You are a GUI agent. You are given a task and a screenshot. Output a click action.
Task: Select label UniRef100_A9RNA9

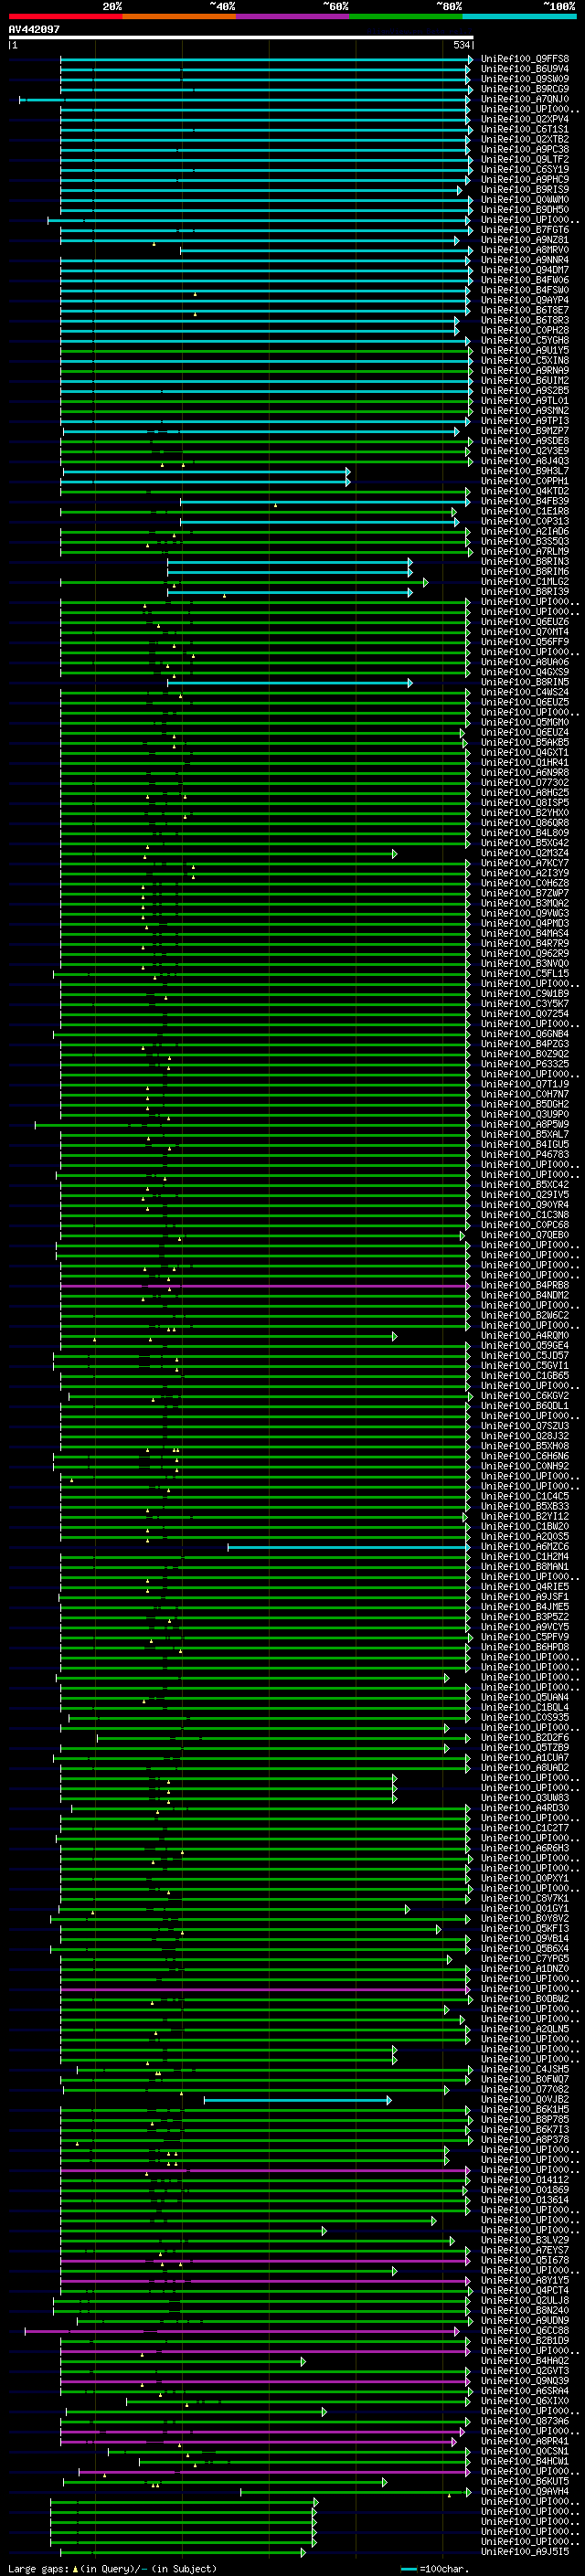(525, 371)
